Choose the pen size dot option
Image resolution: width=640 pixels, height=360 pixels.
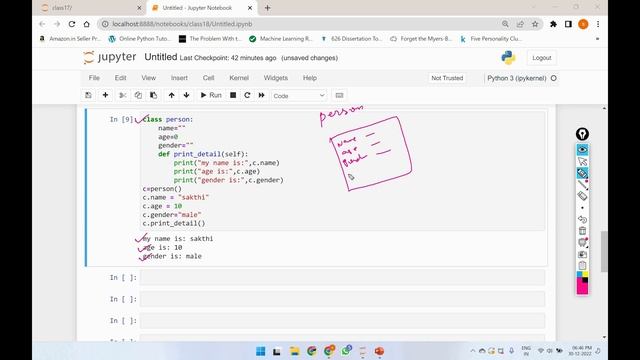[582, 208]
